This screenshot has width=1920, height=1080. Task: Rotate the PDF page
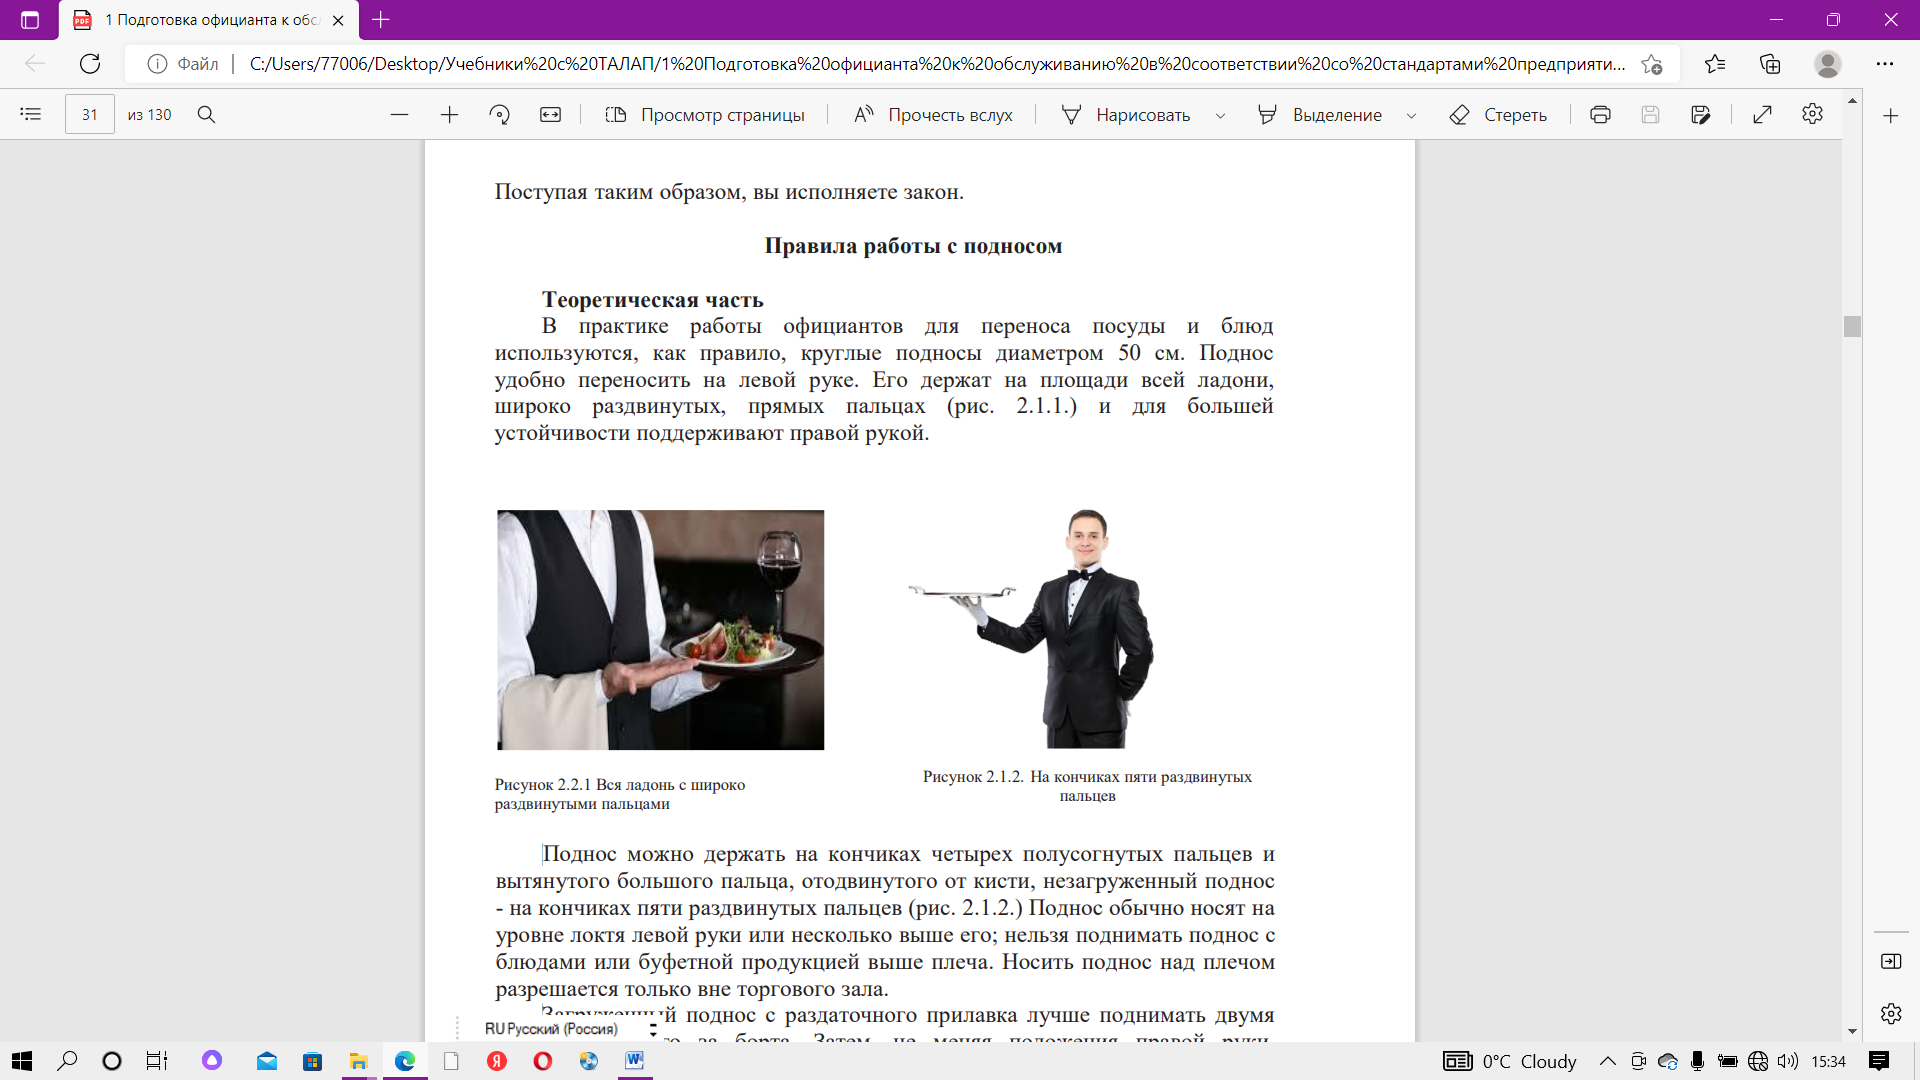pos(500,114)
